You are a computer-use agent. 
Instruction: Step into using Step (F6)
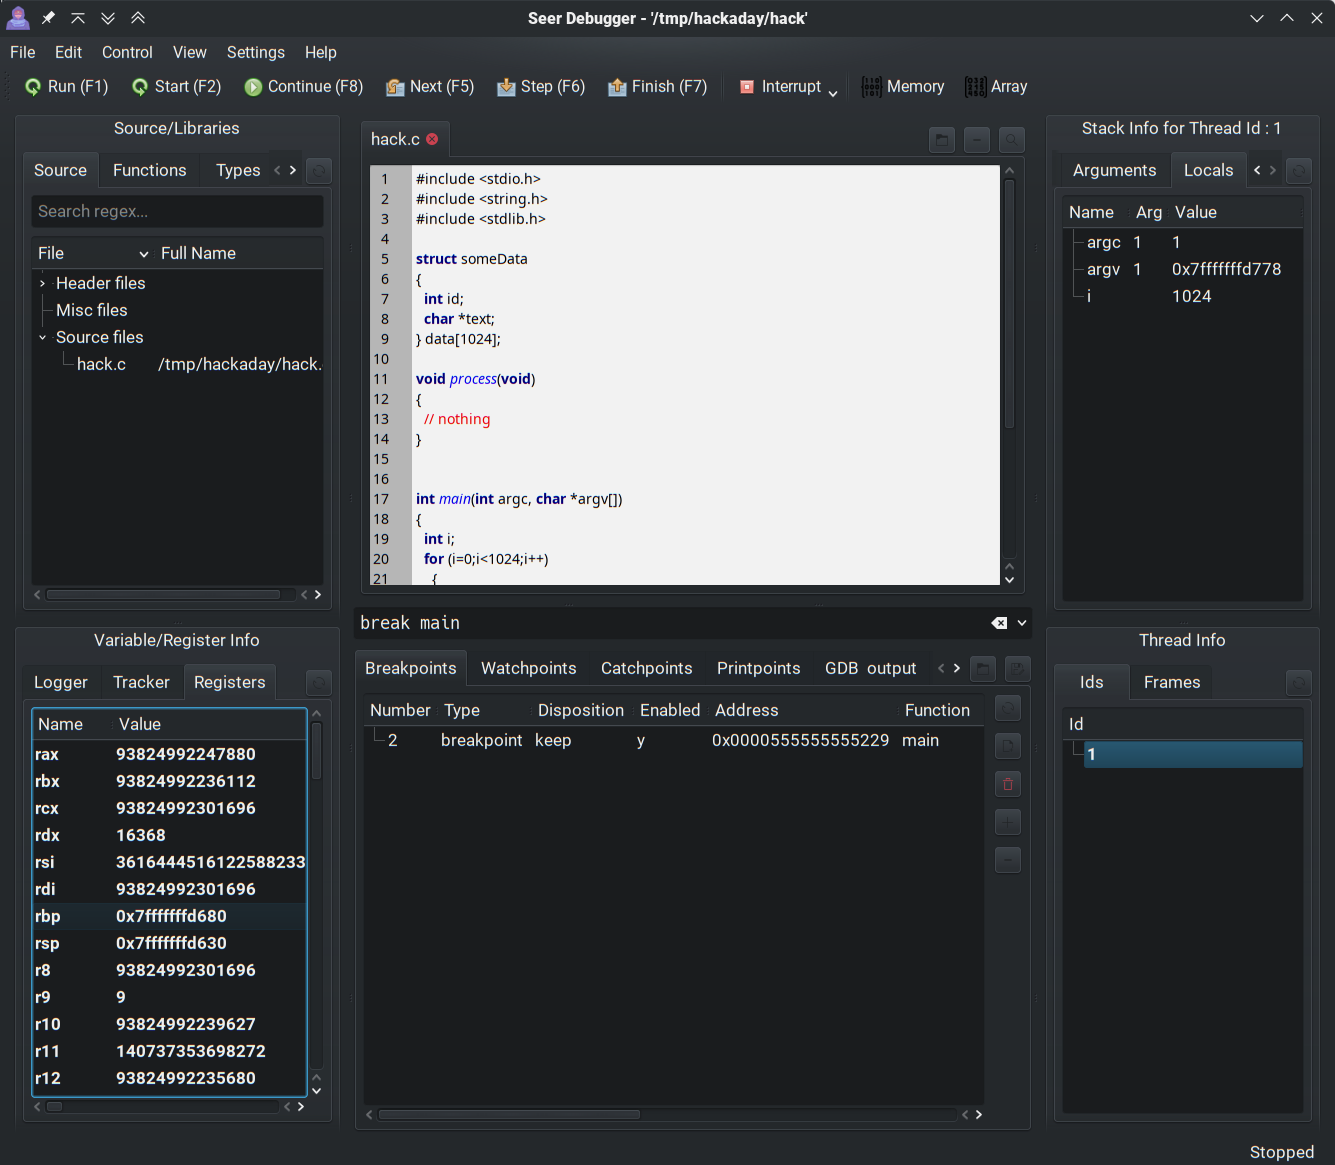541,87
